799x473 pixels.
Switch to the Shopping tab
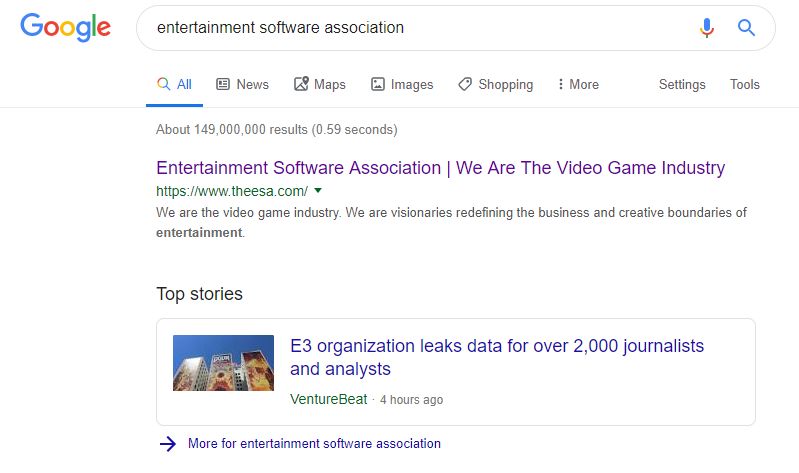coord(495,85)
